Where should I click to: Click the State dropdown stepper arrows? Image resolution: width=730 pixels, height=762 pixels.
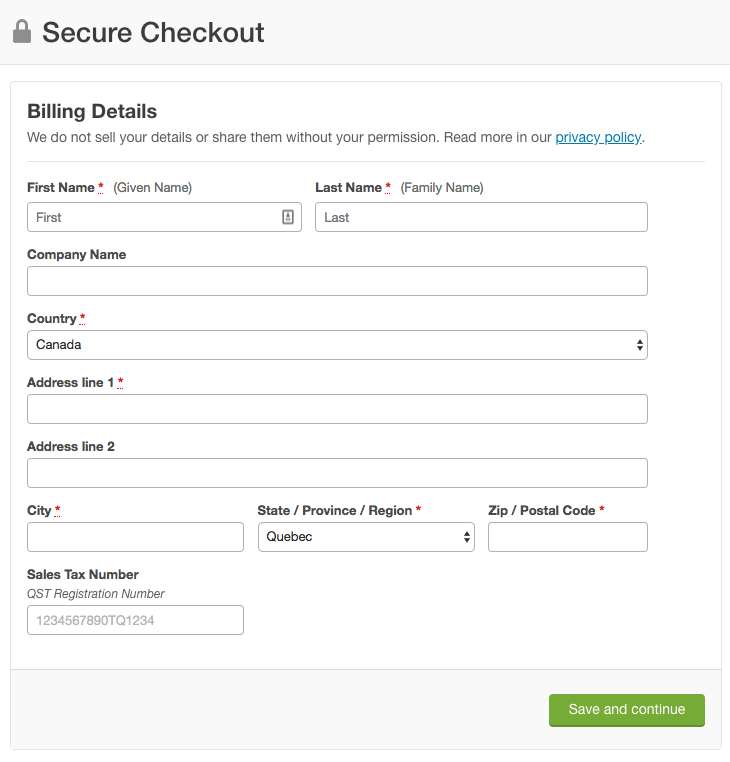tap(467, 537)
